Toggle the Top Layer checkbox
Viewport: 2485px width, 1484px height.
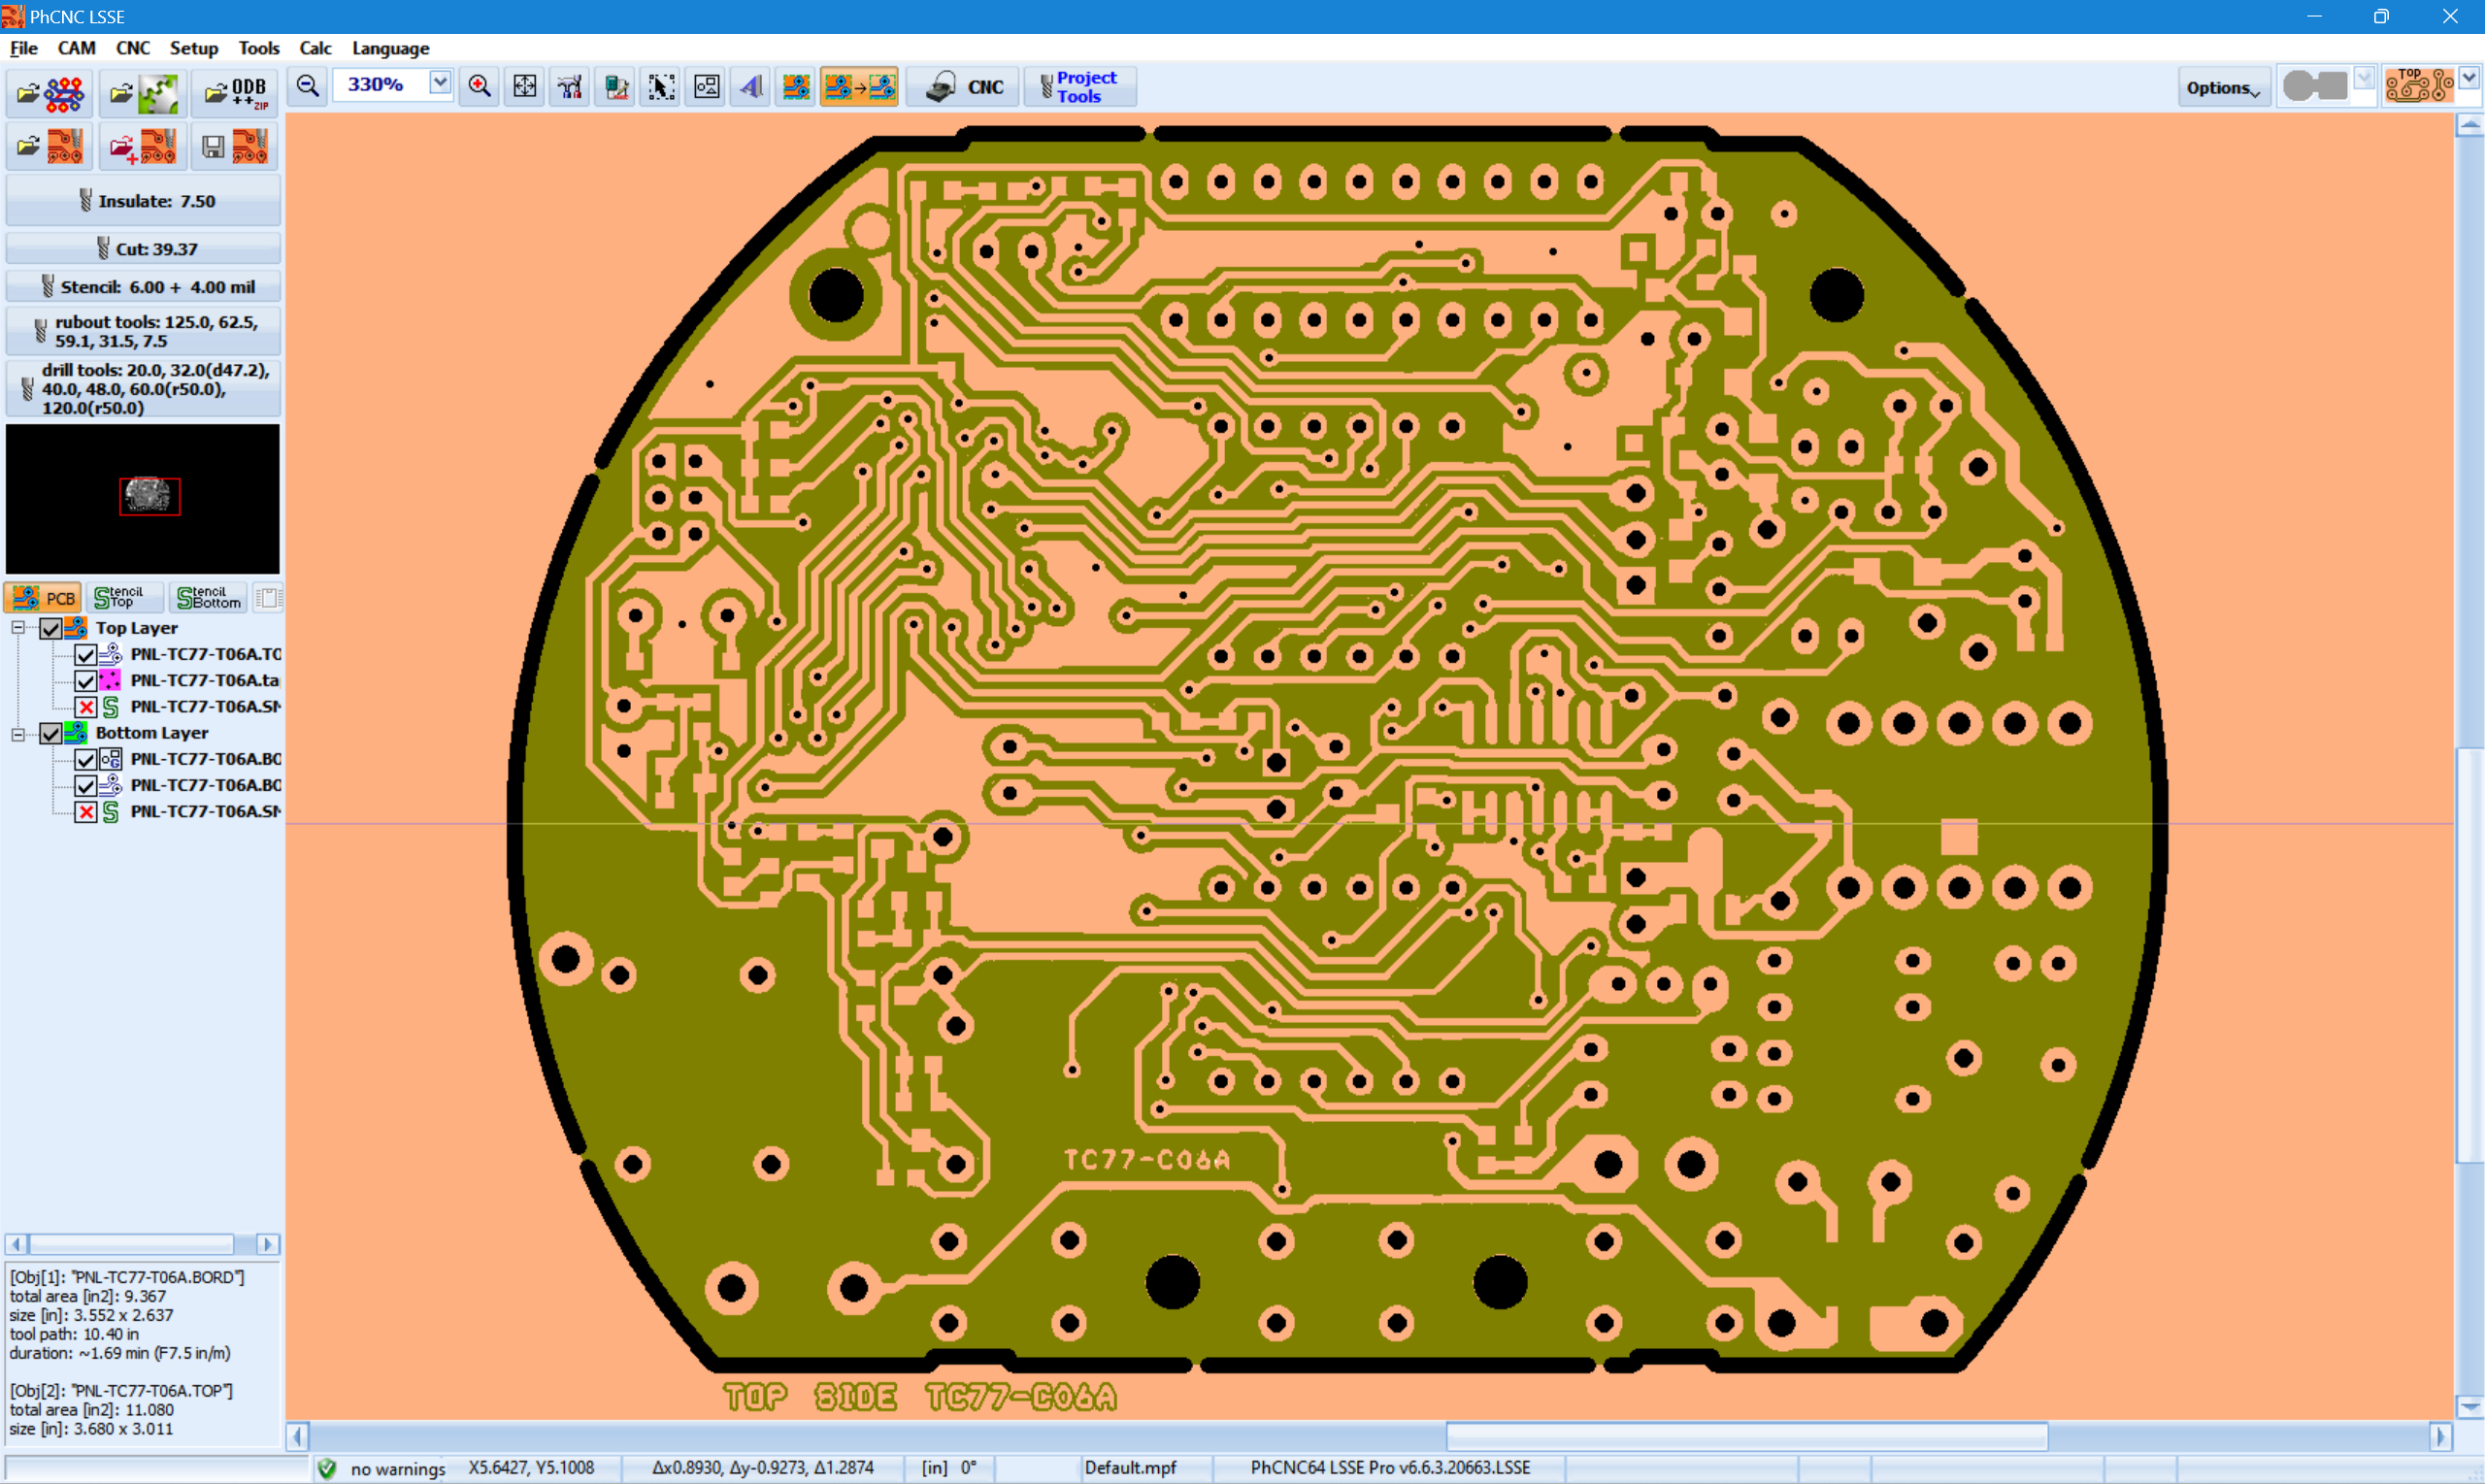(x=50, y=629)
